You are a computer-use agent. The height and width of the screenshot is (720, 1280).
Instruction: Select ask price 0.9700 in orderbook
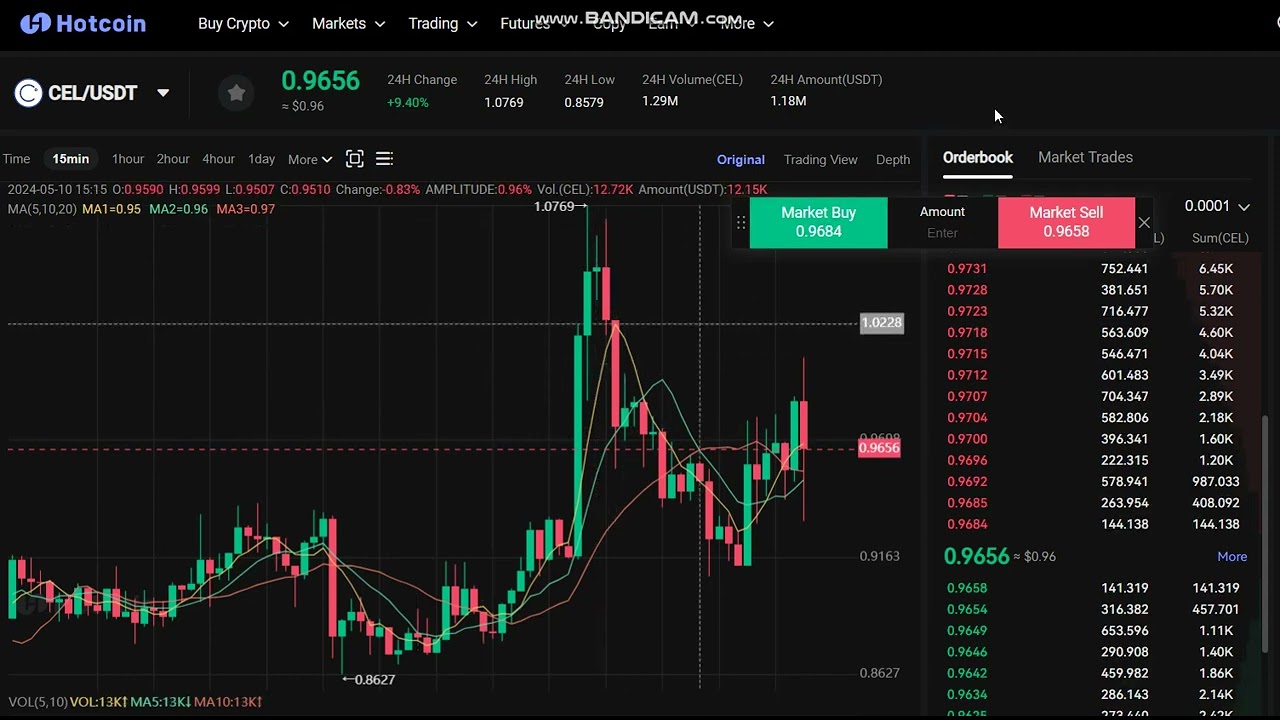[x=967, y=439]
